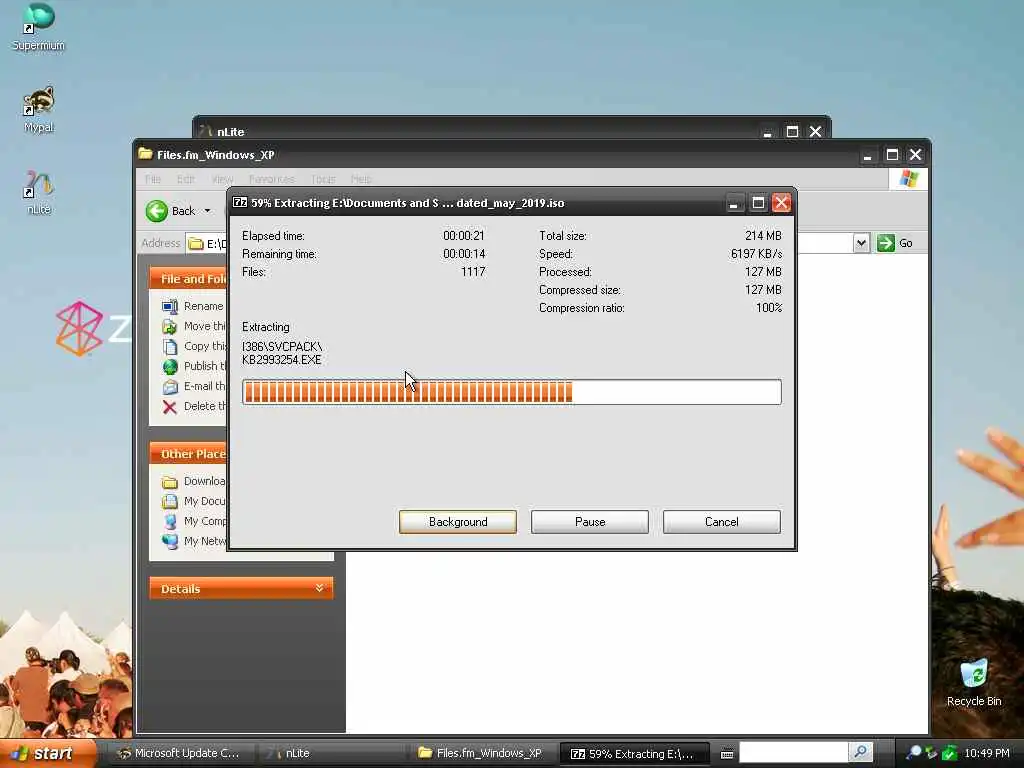This screenshot has height=768, width=1024.
Task: Click the taskbar clock showing 10:49 PM
Action: tap(987, 753)
